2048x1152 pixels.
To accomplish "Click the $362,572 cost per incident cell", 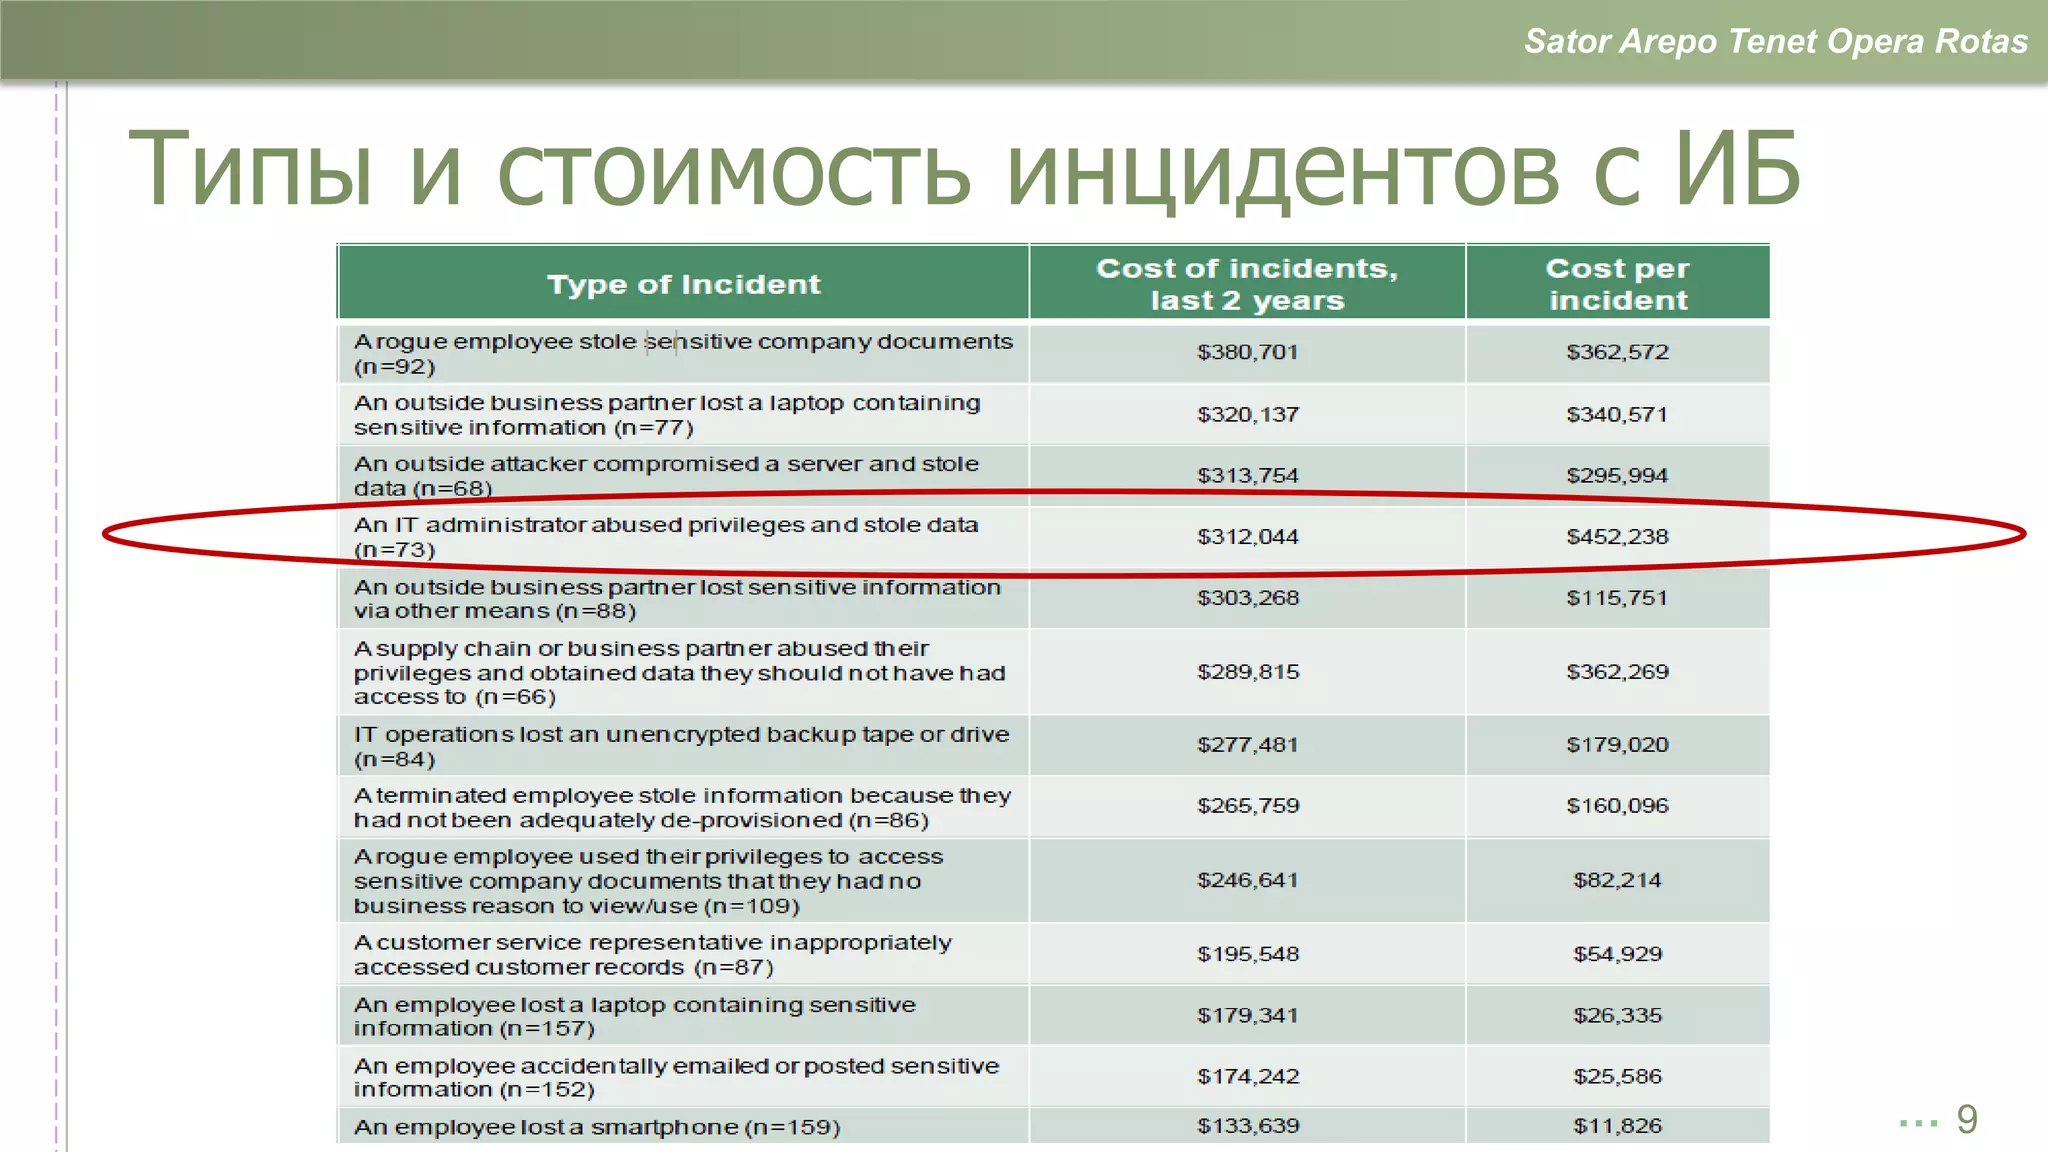I will coord(1617,352).
